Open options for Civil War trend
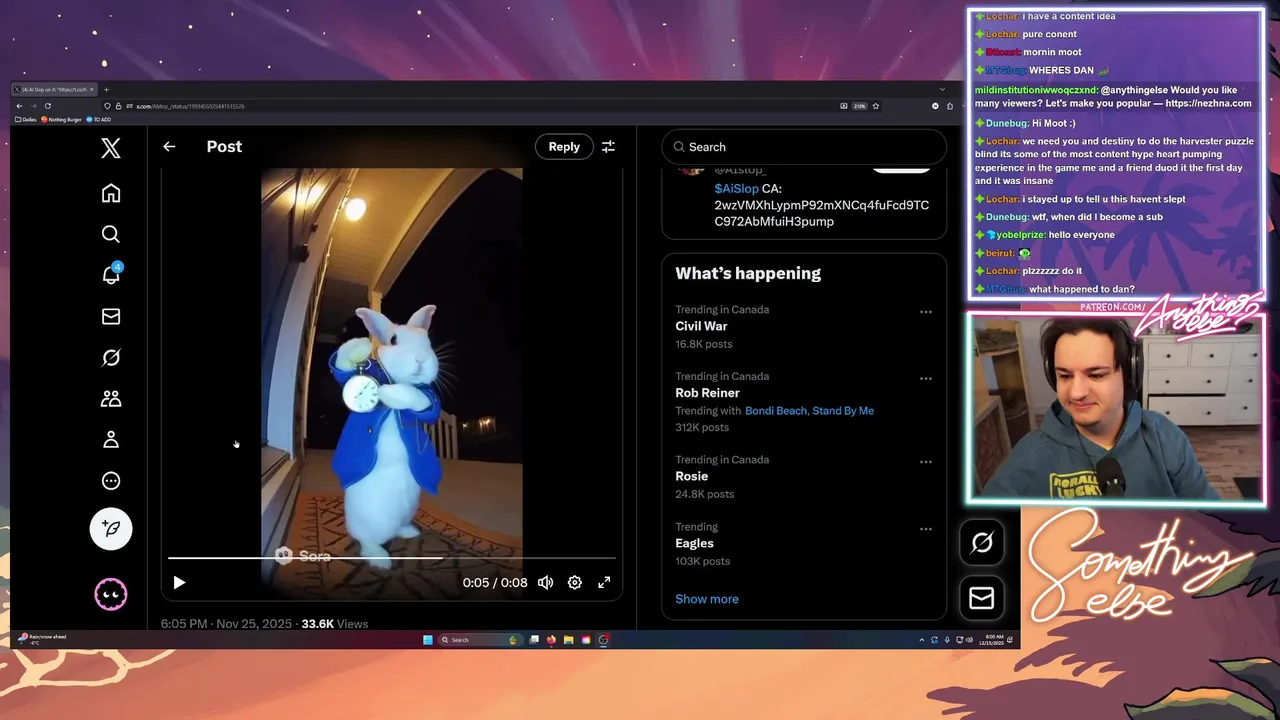Image resolution: width=1280 pixels, height=720 pixels. pos(926,312)
